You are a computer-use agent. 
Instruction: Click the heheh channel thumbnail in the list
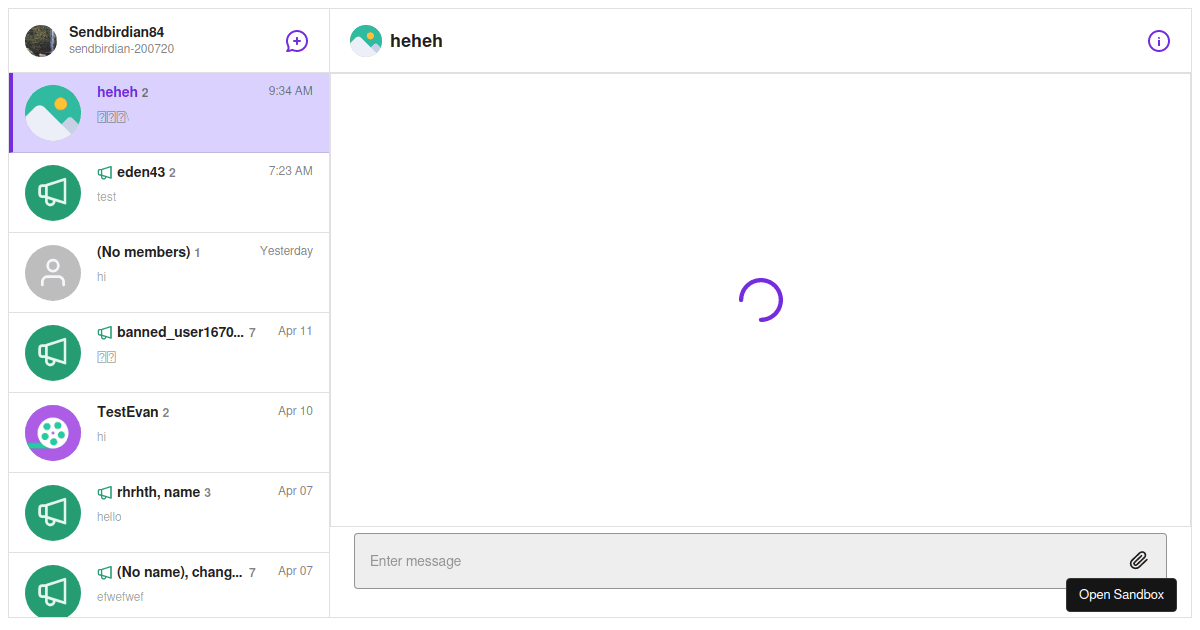pyautogui.click(x=53, y=112)
